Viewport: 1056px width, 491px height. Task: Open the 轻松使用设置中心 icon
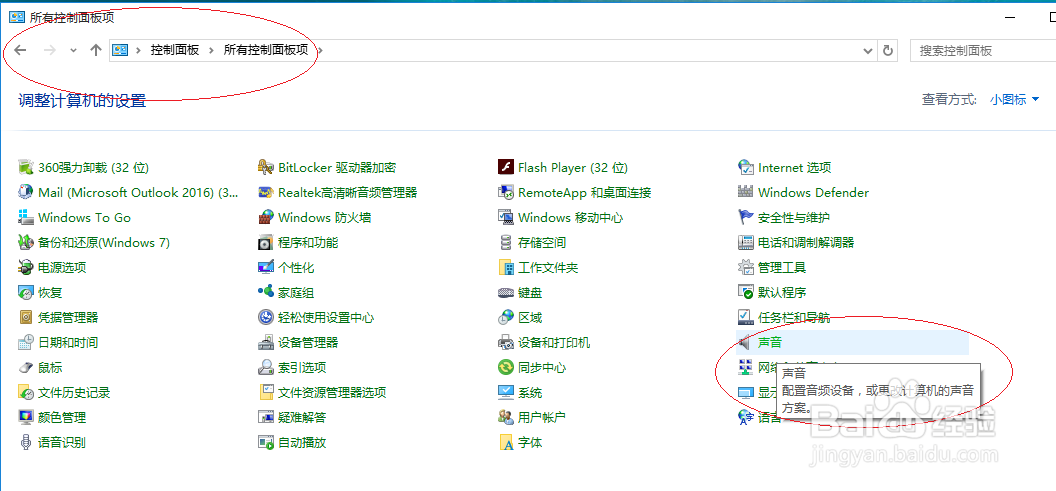pos(266,317)
